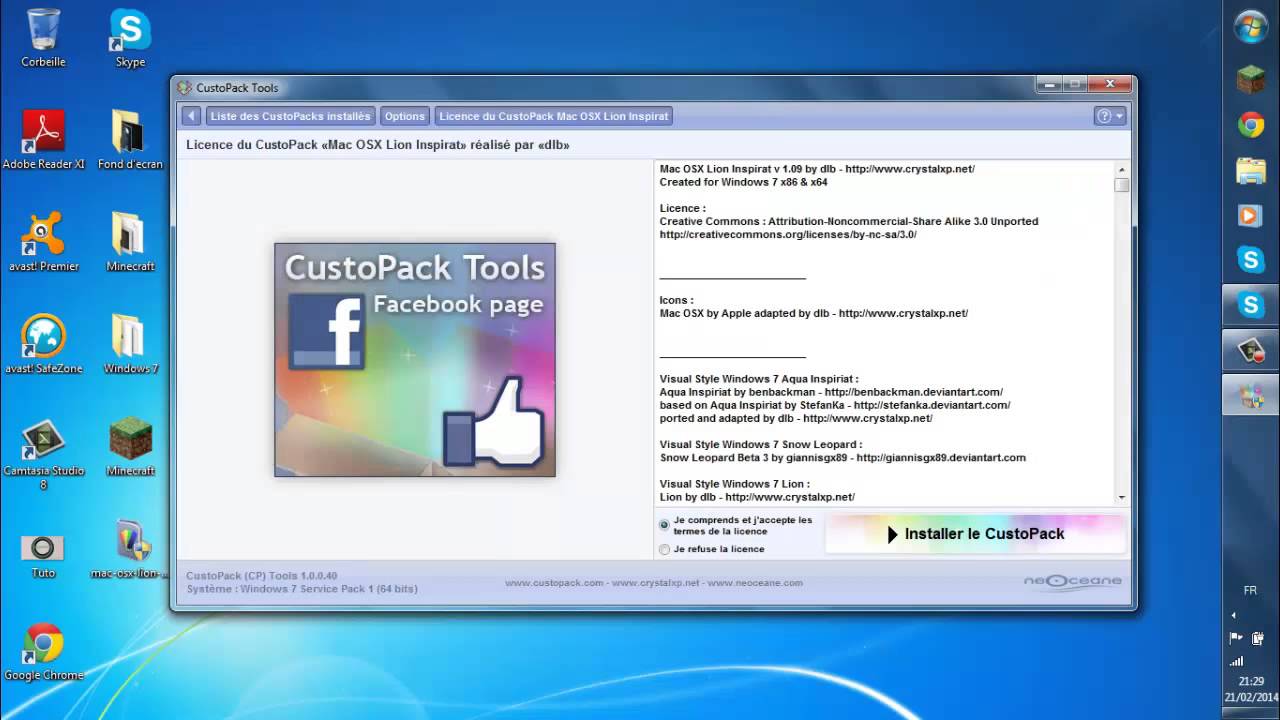
Task: Click the www.custopack.com footer link
Action: [x=554, y=583]
